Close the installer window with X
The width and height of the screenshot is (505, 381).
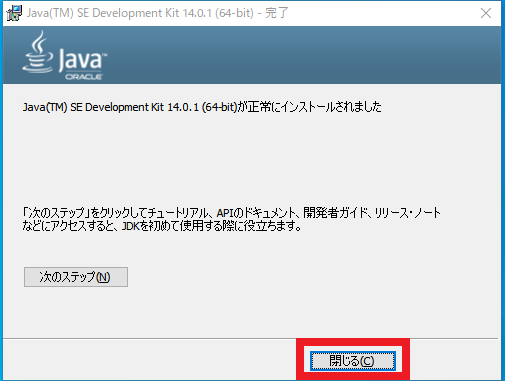click(486, 13)
